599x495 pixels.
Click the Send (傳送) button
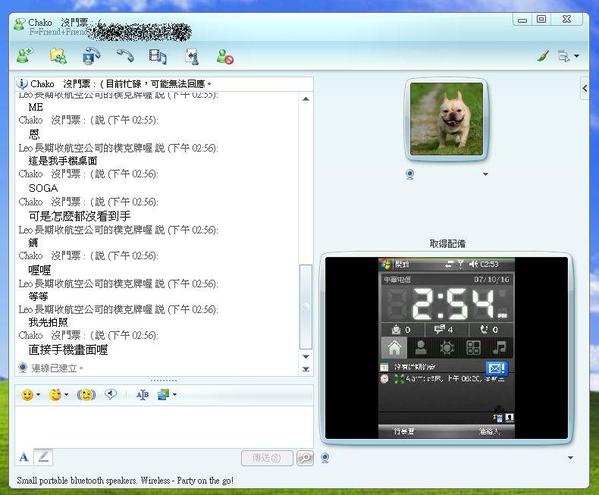coord(267,458)
